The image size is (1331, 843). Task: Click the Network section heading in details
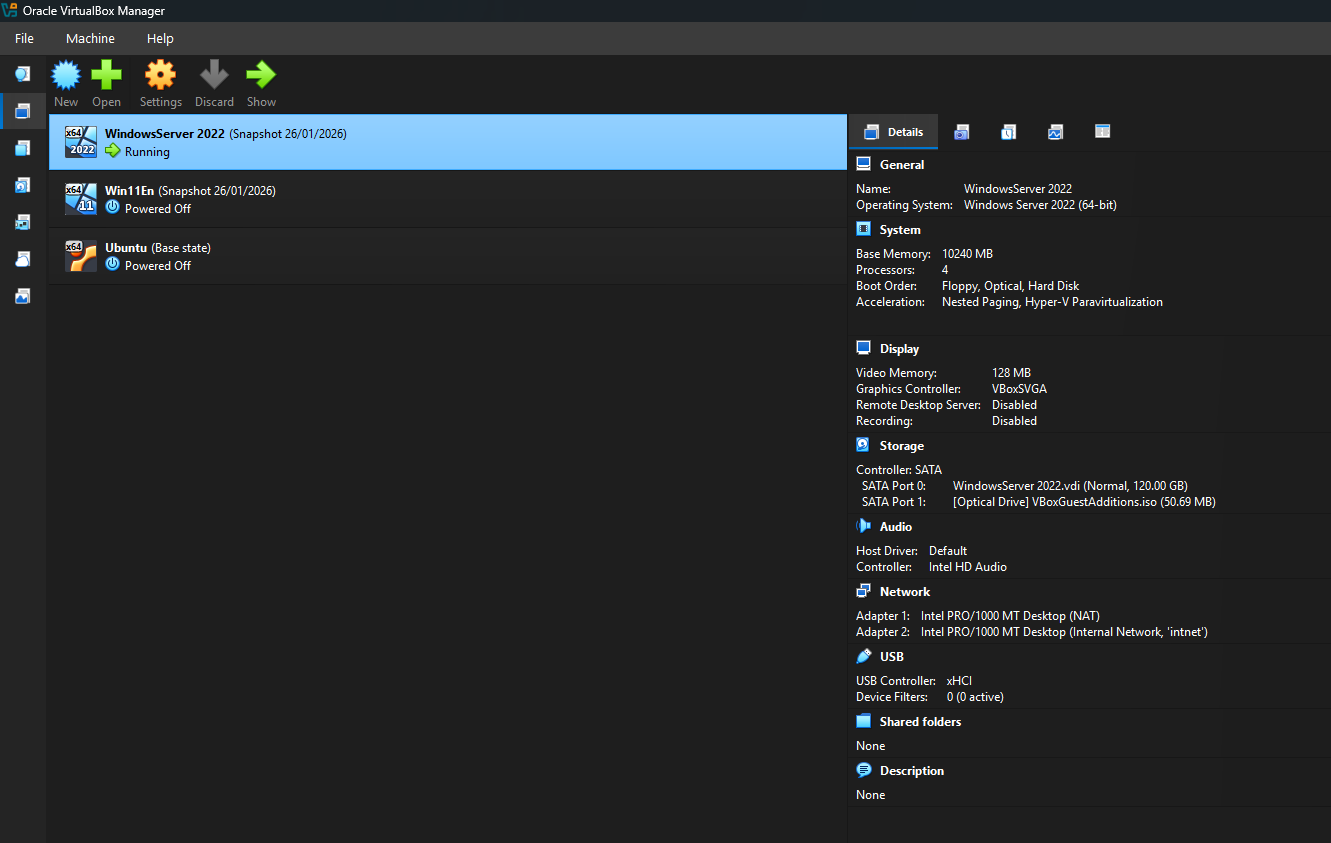(x=904, y=592)
